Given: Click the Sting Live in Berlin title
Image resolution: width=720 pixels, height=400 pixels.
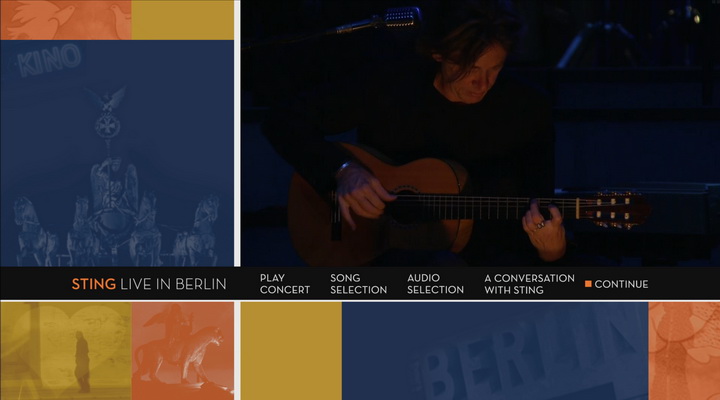Looking at the screenshot, I should tap(149, 284).
